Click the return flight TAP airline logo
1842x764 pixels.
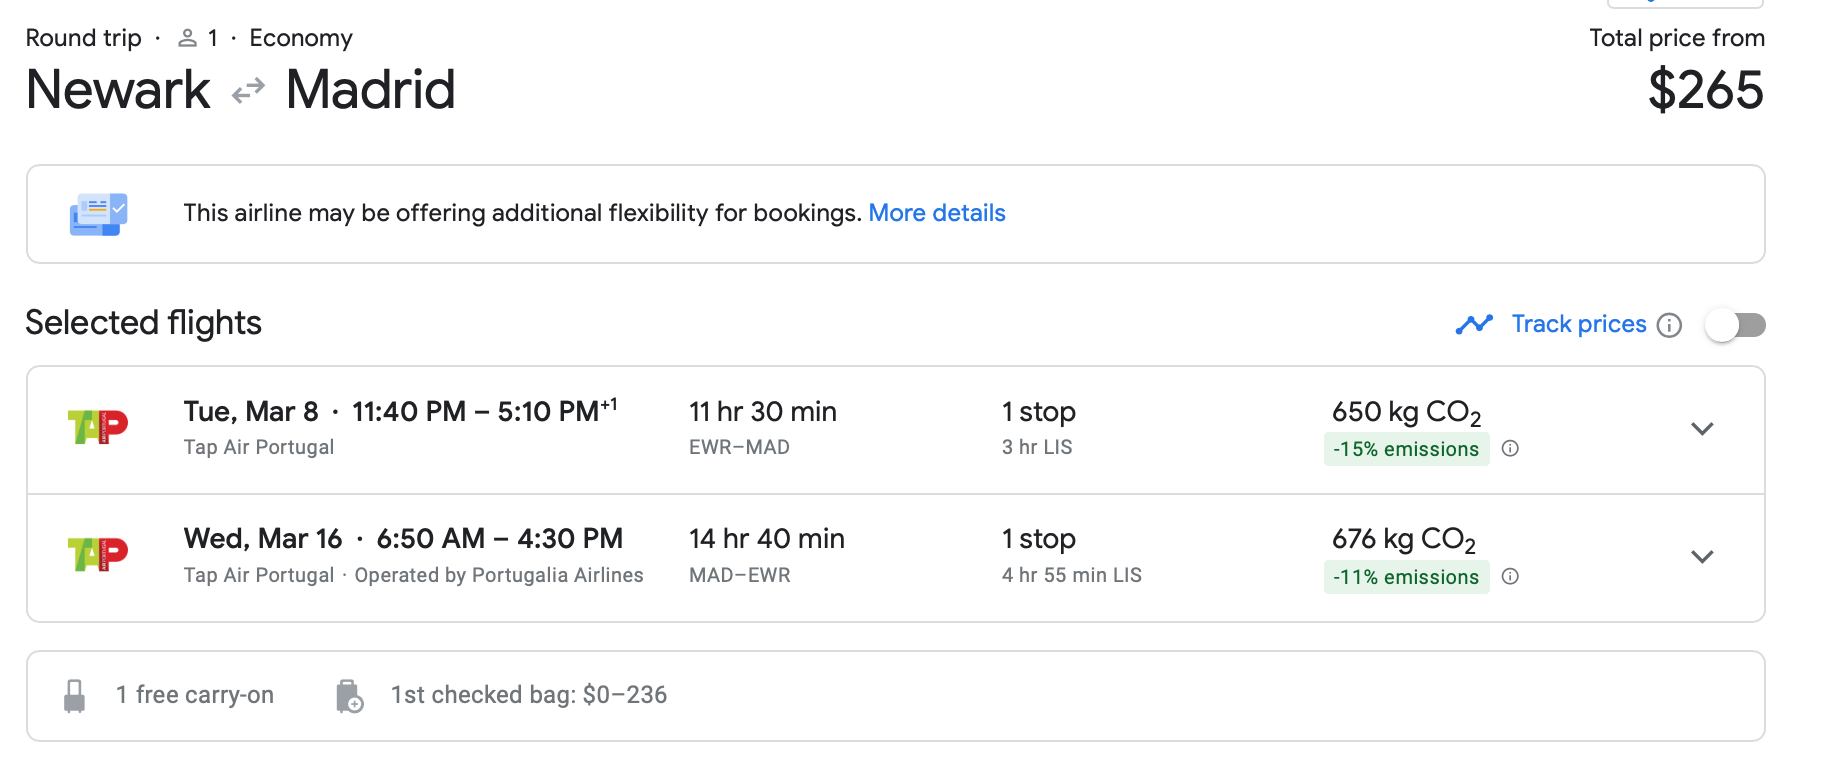click(97, 554)
